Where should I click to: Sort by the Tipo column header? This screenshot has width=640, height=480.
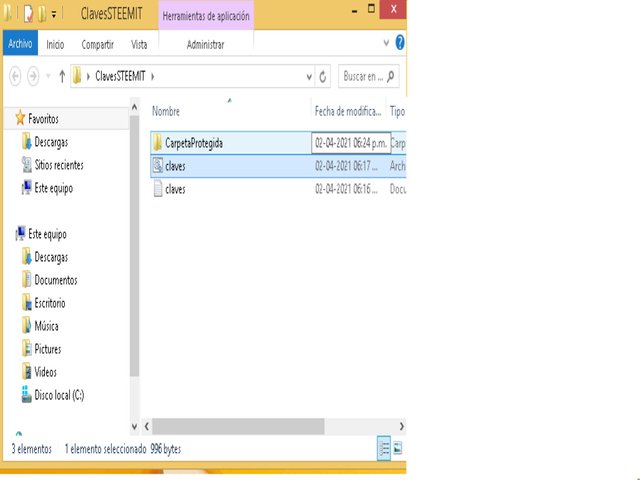[397, 111]
